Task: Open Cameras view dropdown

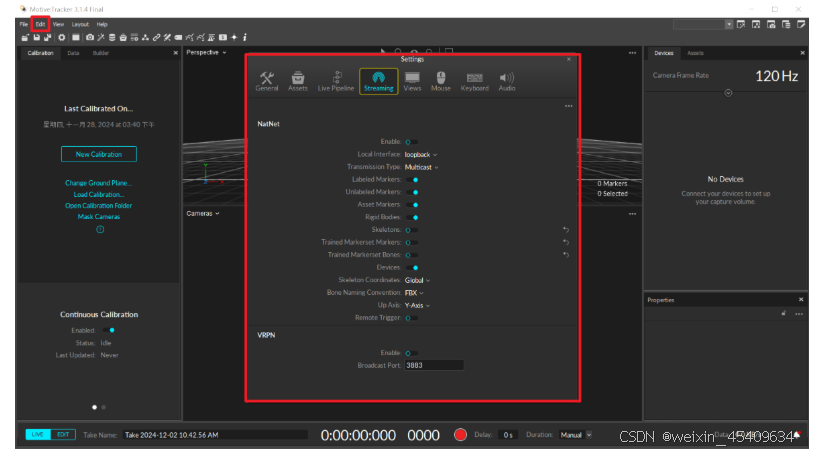Action: click(203, 213)
